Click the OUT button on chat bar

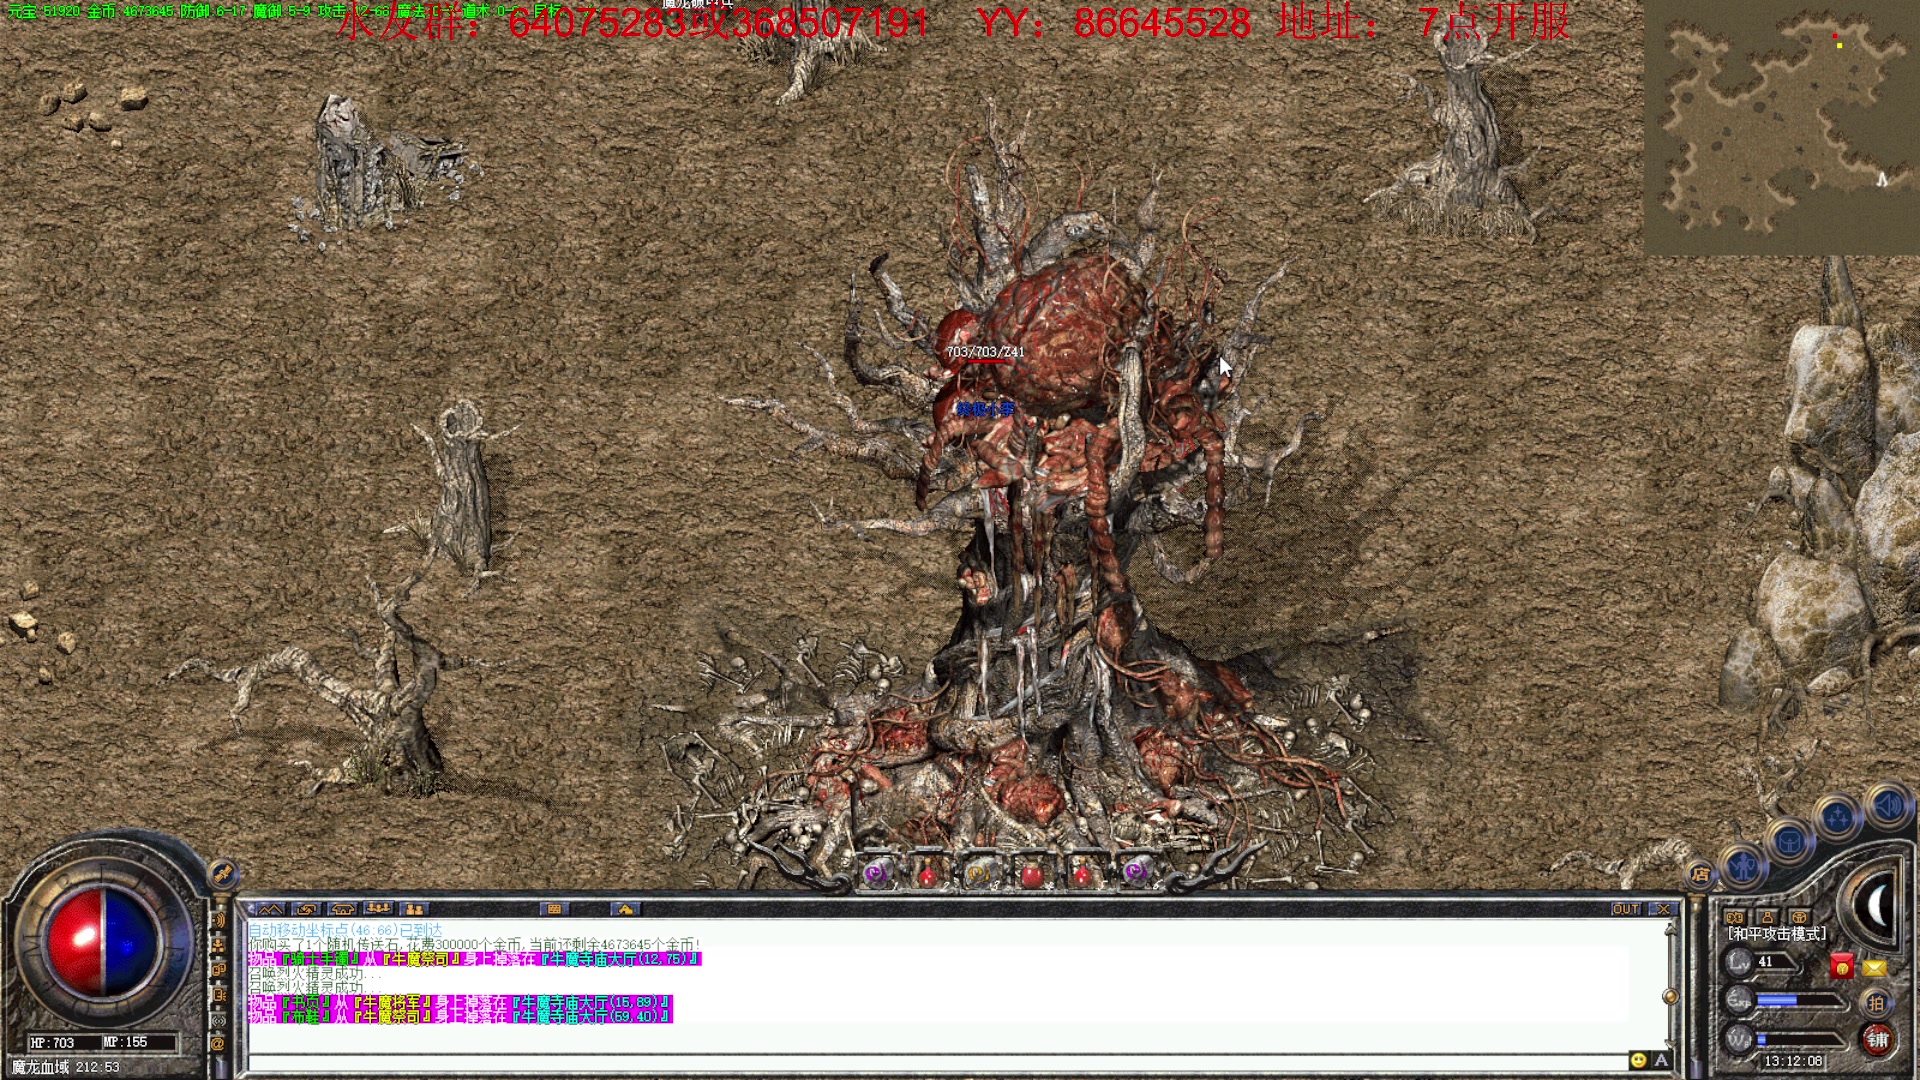[1625, 909]
